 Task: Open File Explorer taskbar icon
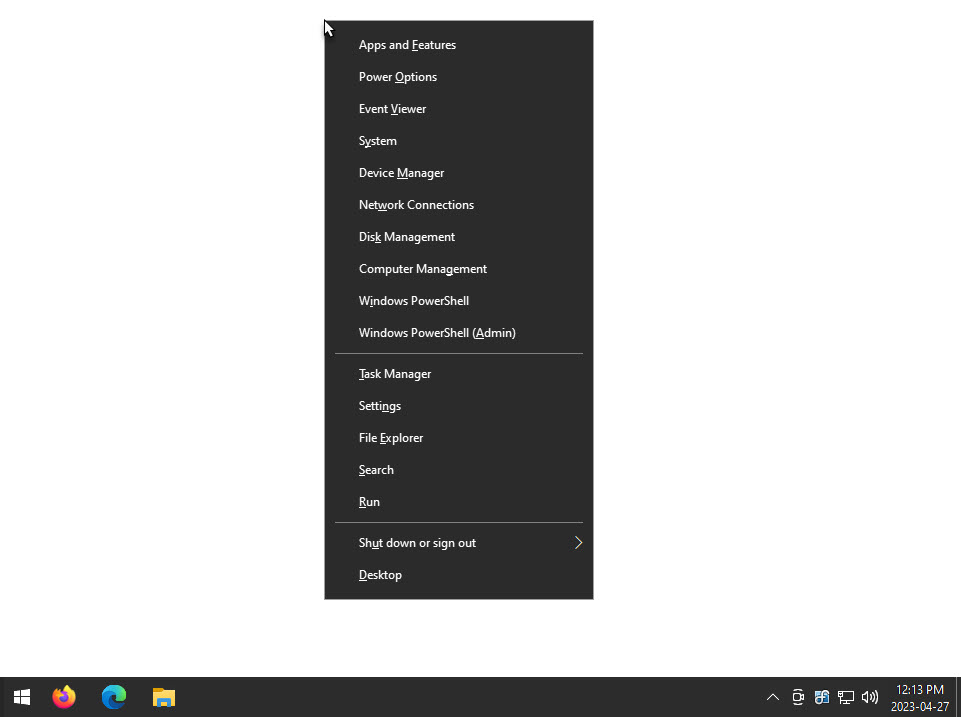tap(164, 697)
